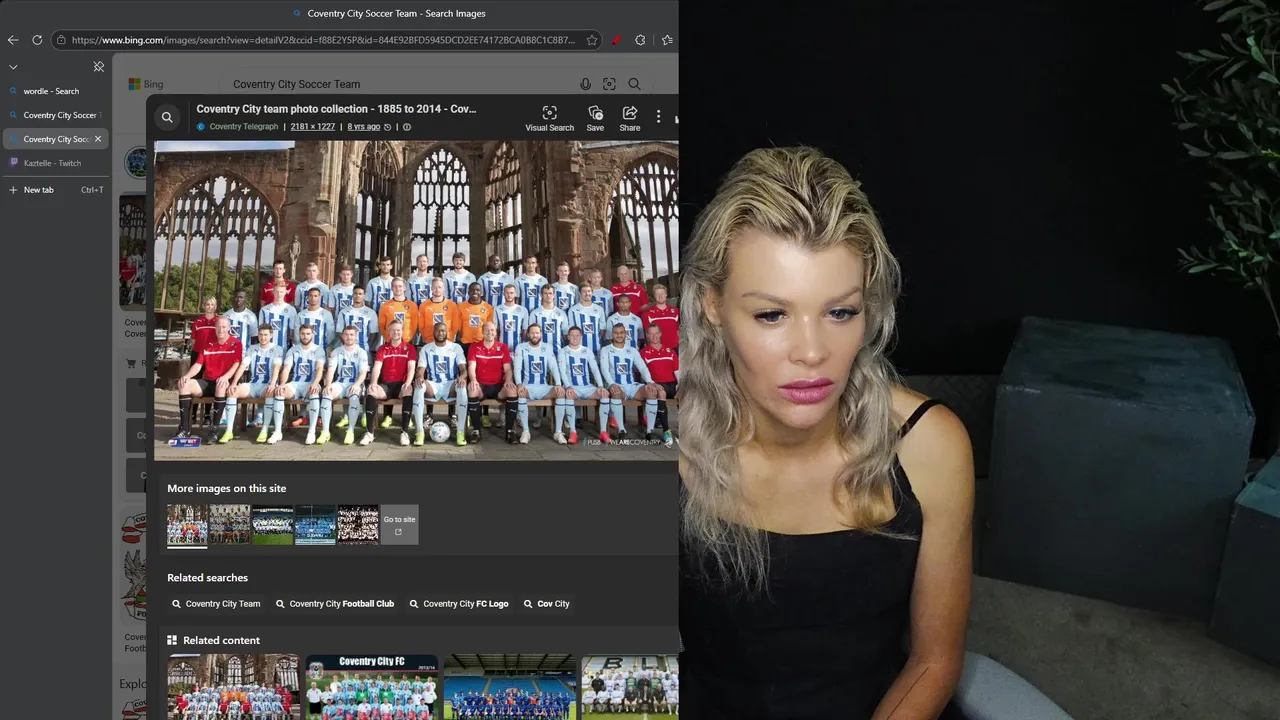Close the active Coventry City Soccer tab

pyautogui.click(x=98, y=139)
